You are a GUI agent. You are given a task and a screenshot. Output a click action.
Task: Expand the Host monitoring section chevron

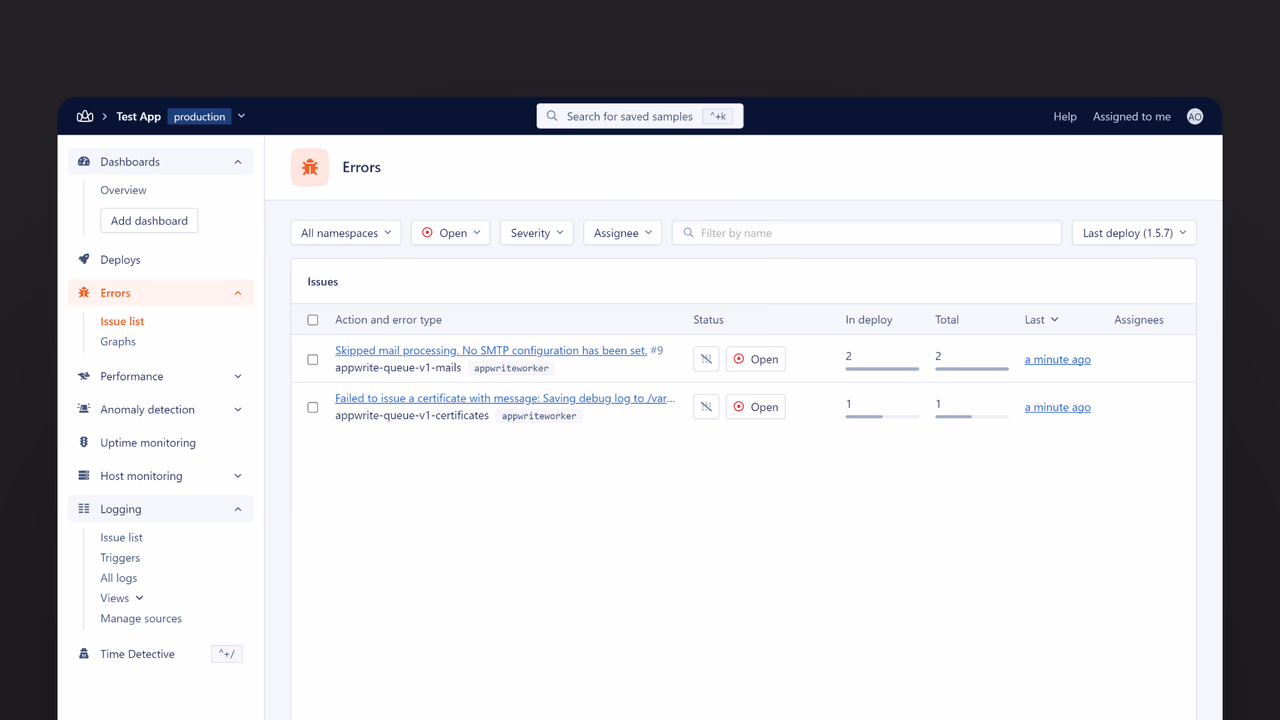pos(238,476)
